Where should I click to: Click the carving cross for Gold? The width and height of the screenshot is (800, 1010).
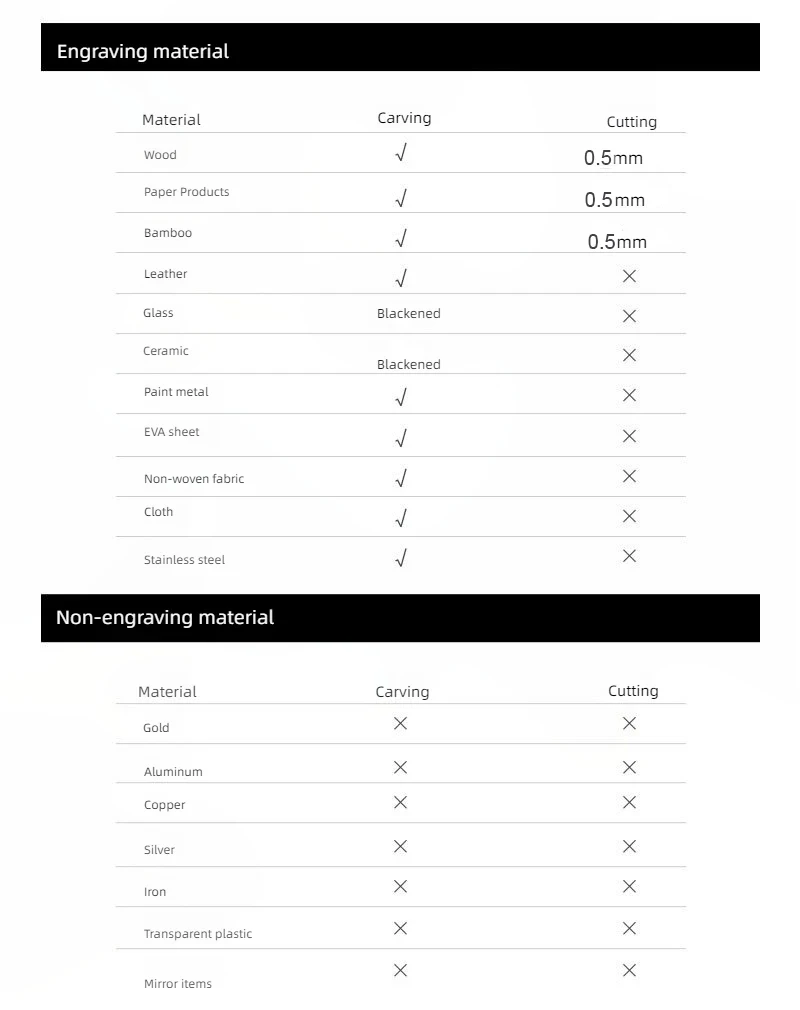tap(400, 723)
